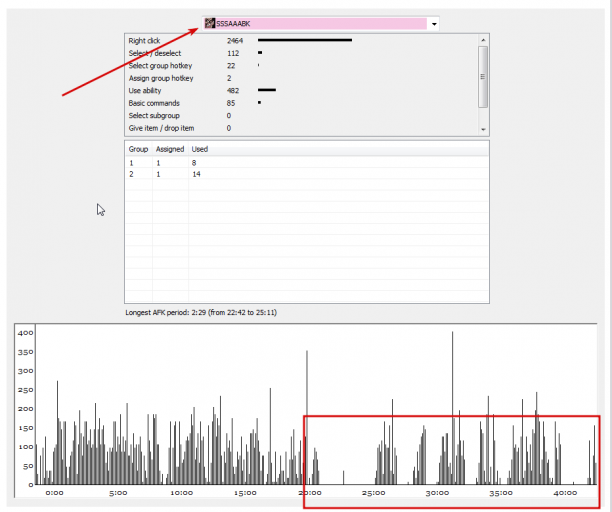Sort by the Used column header
Viewport: 612px width, 512px height.
tap(199, 149)
